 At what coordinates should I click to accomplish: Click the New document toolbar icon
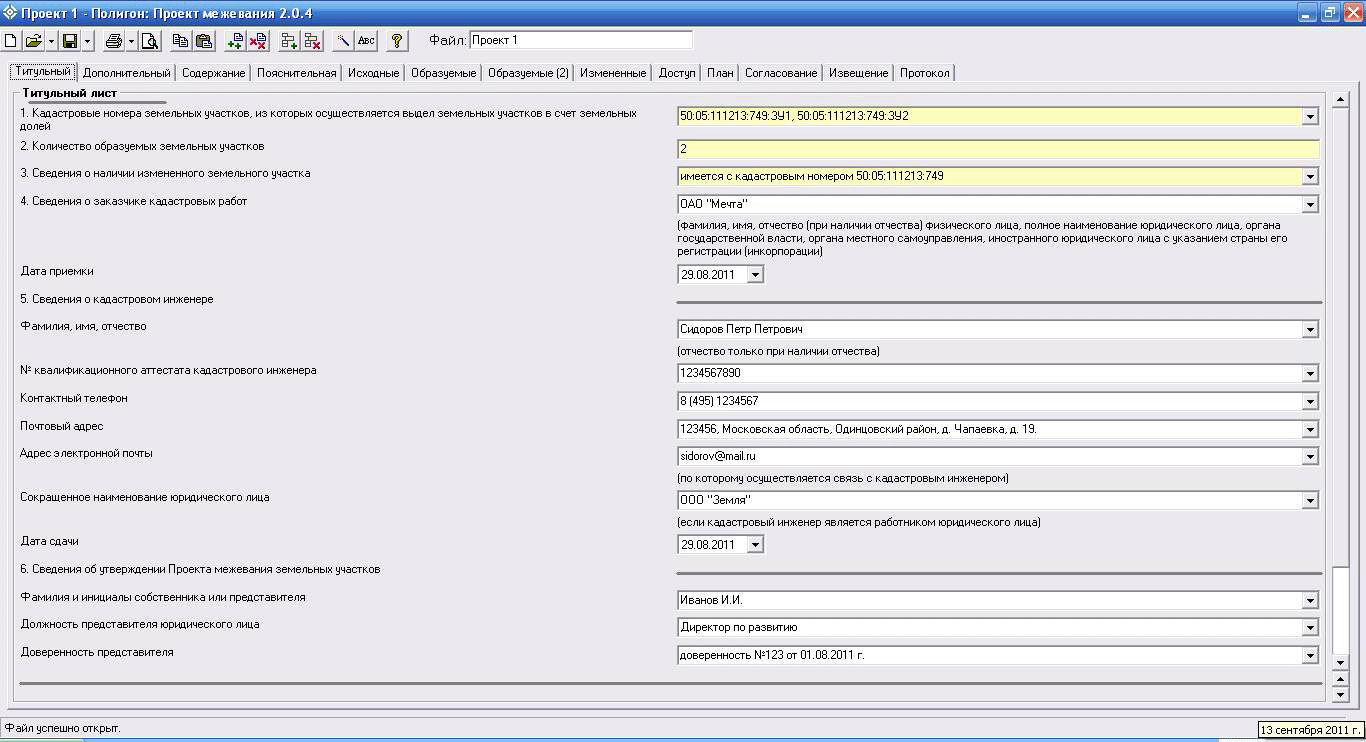point(11,41)
